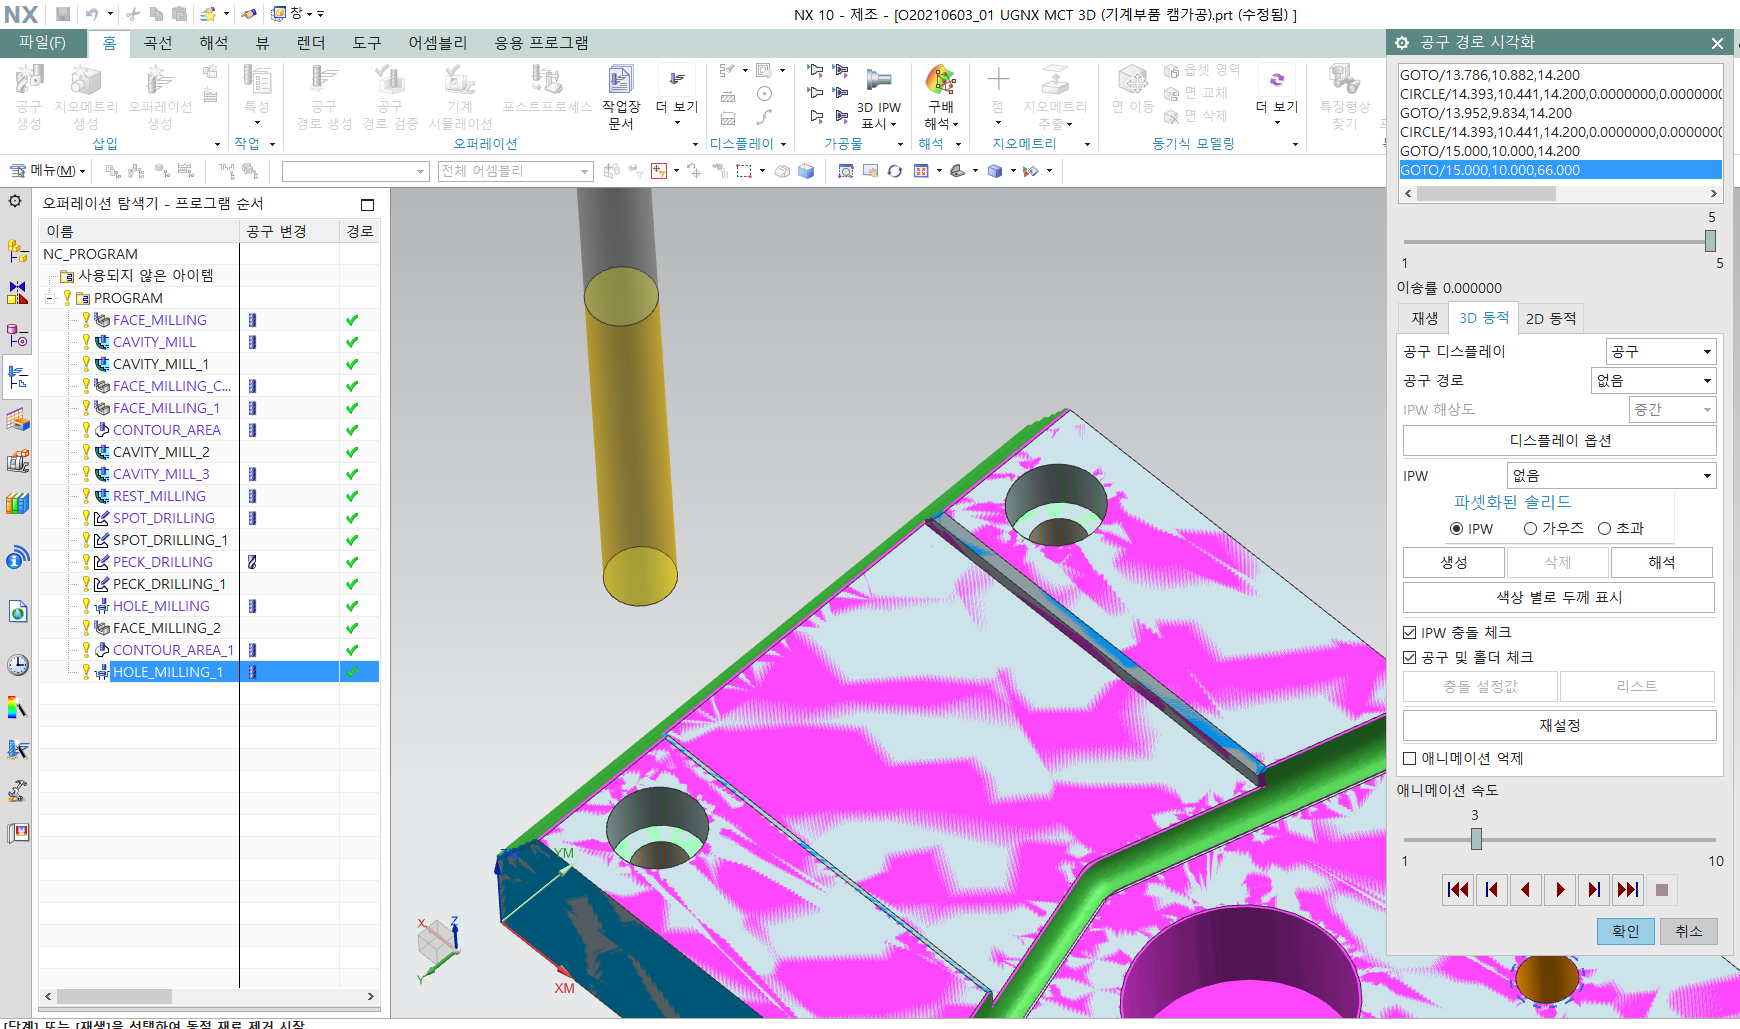Screen dimensions: 1740x1029
Task: Switch to the 2D 동적 tab
Action: coord(1551,318)
